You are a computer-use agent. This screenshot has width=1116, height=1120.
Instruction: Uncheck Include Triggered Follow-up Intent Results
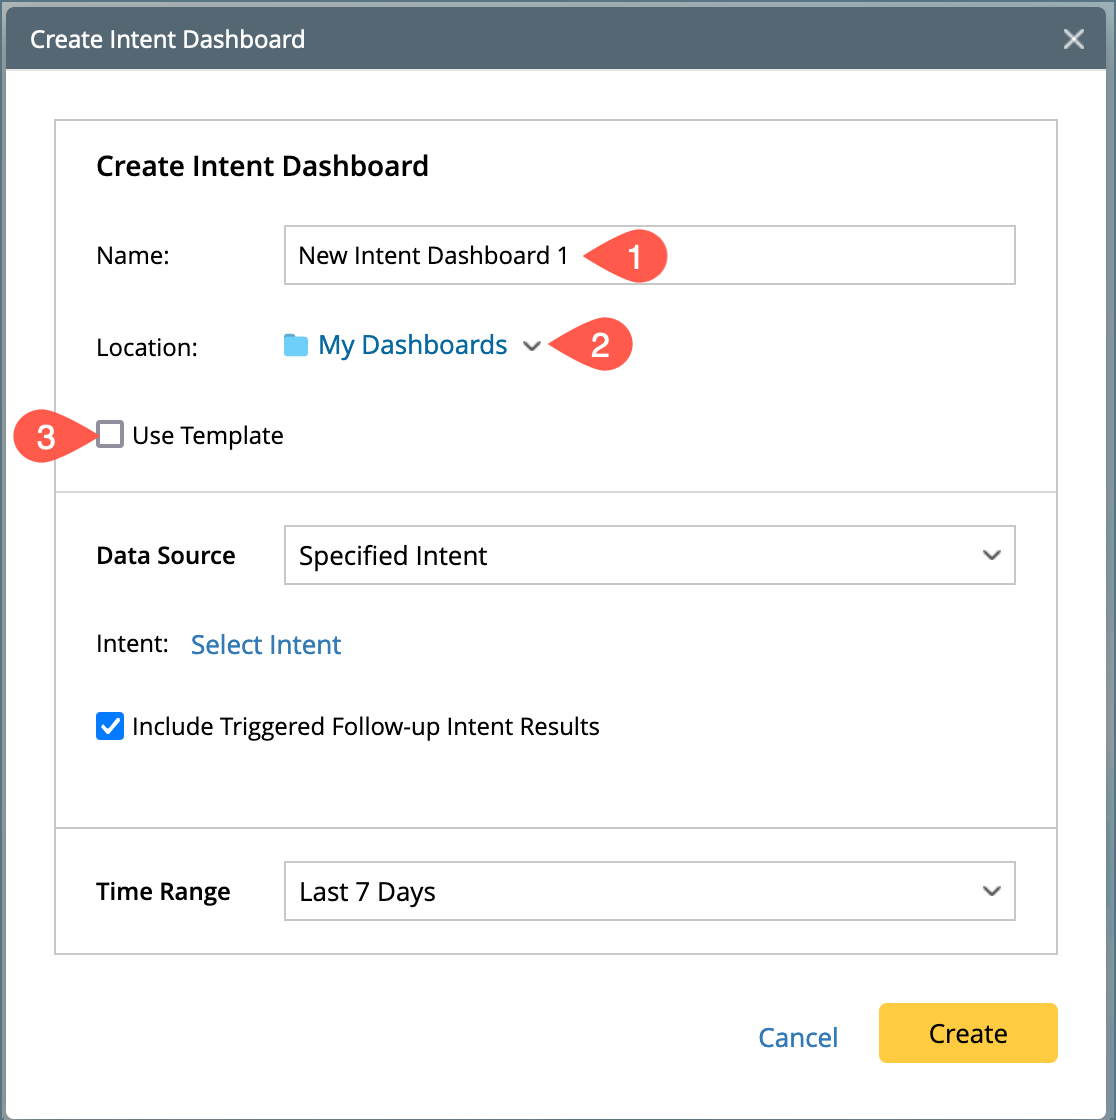(x=110, y=726)
